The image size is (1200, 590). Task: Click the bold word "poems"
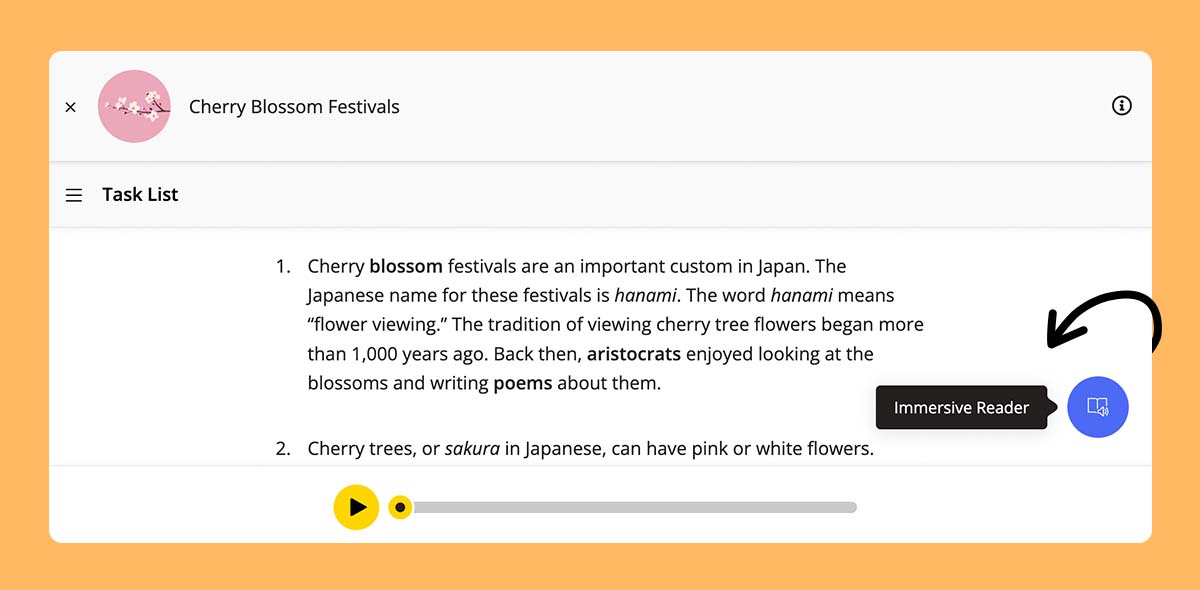pyautogui.click(x=522, y=383)
